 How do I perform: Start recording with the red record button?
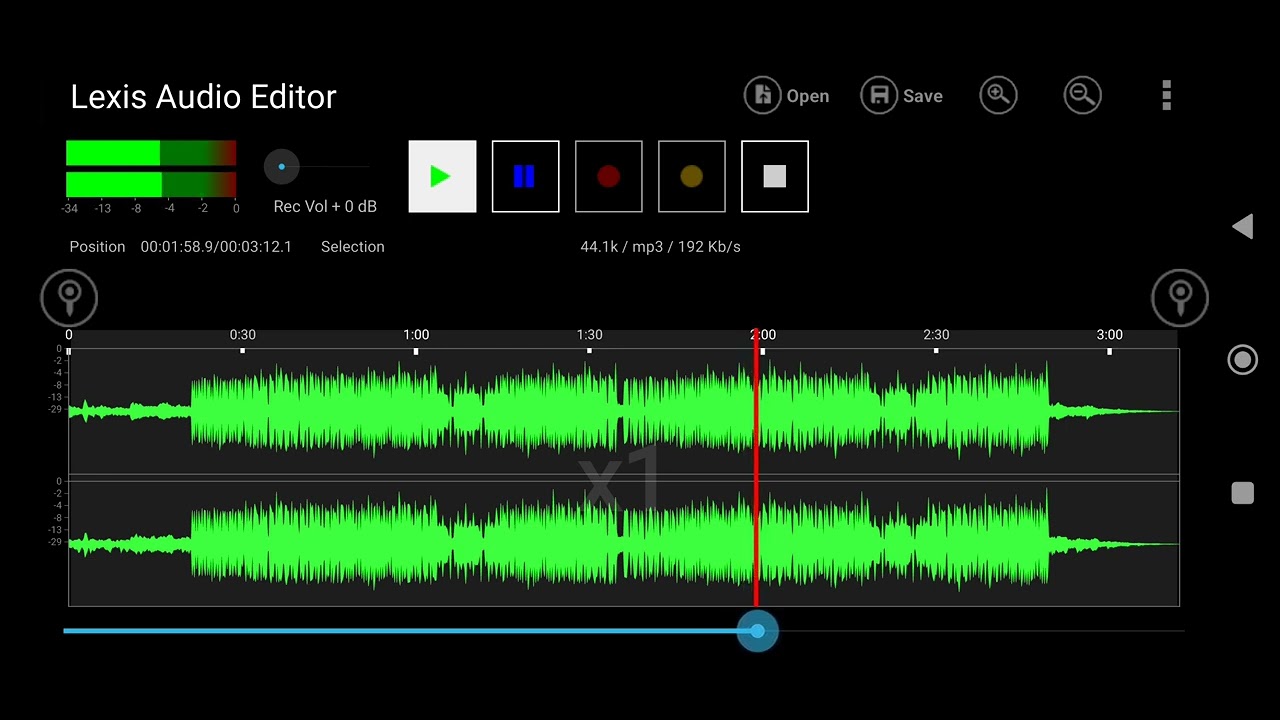tap(608, 176)
